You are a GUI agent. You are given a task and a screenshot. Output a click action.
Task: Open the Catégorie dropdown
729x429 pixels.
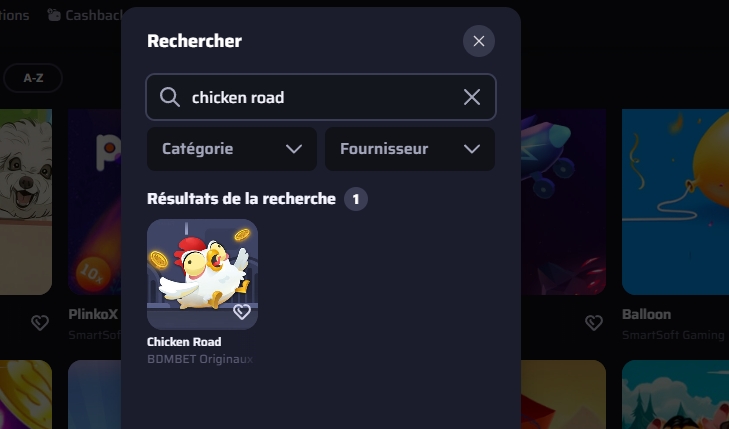[x=232, y=149]
